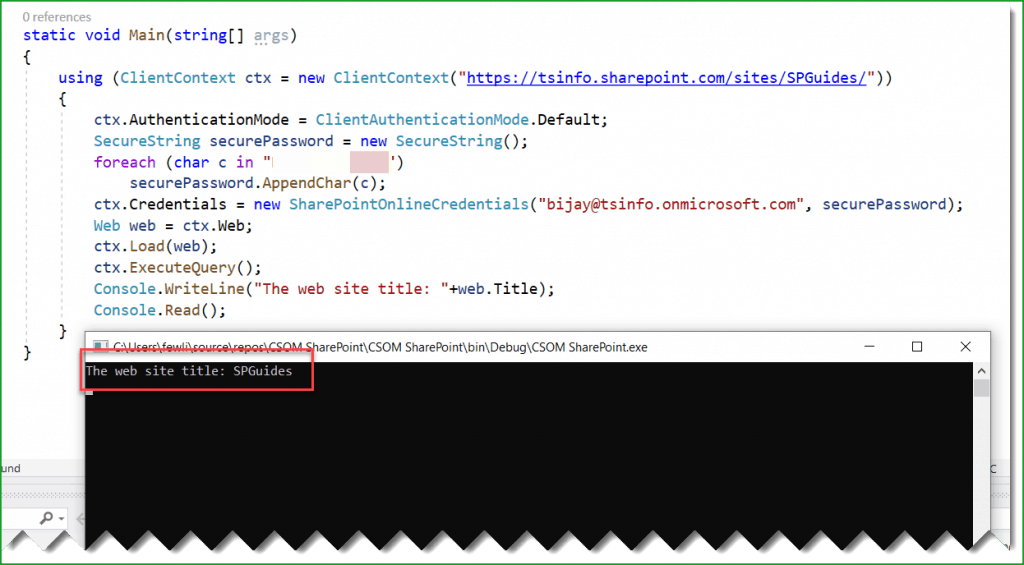Click the "using" keyword in code

(x=80, y=78)
